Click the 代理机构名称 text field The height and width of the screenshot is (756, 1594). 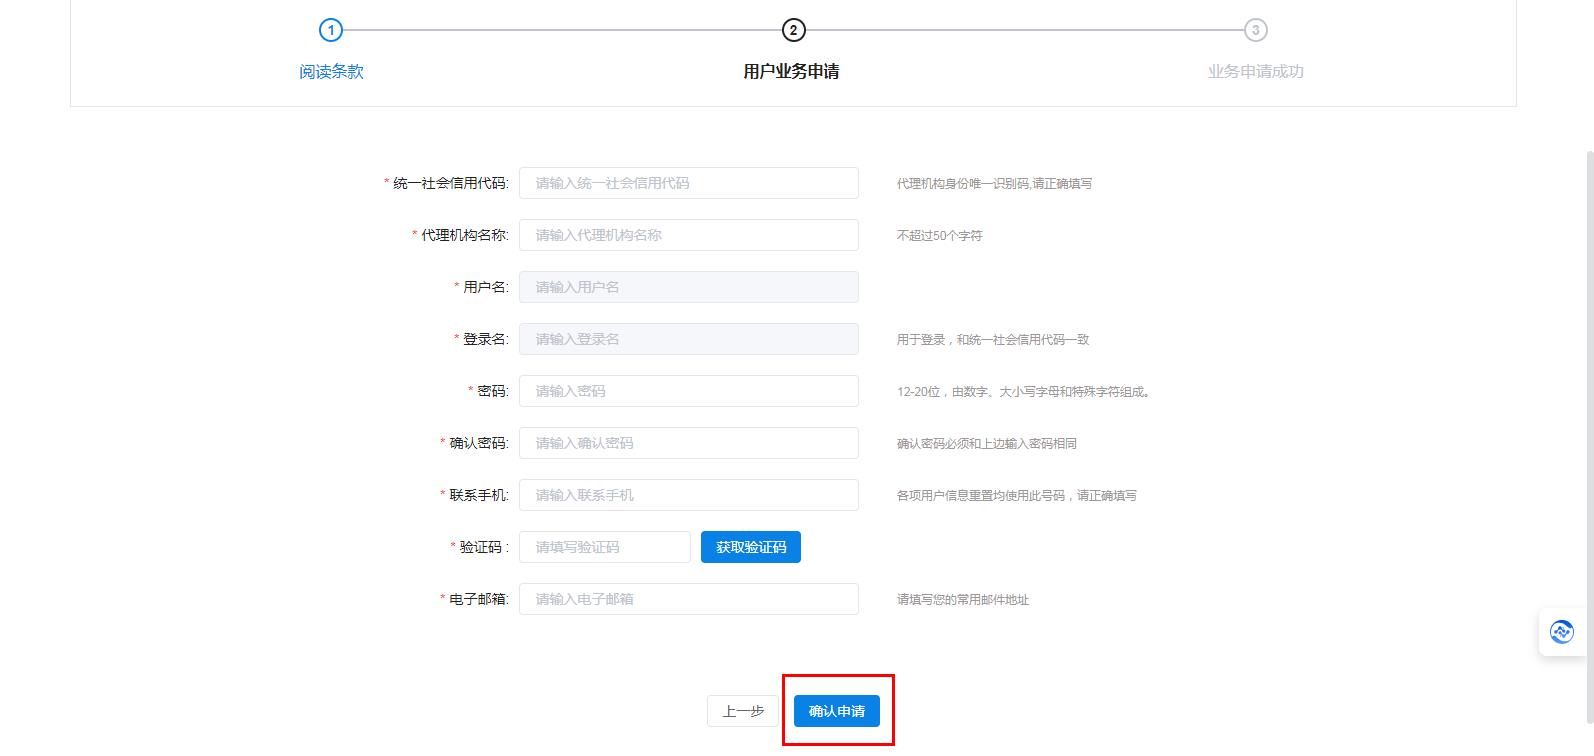click(688, 235)
